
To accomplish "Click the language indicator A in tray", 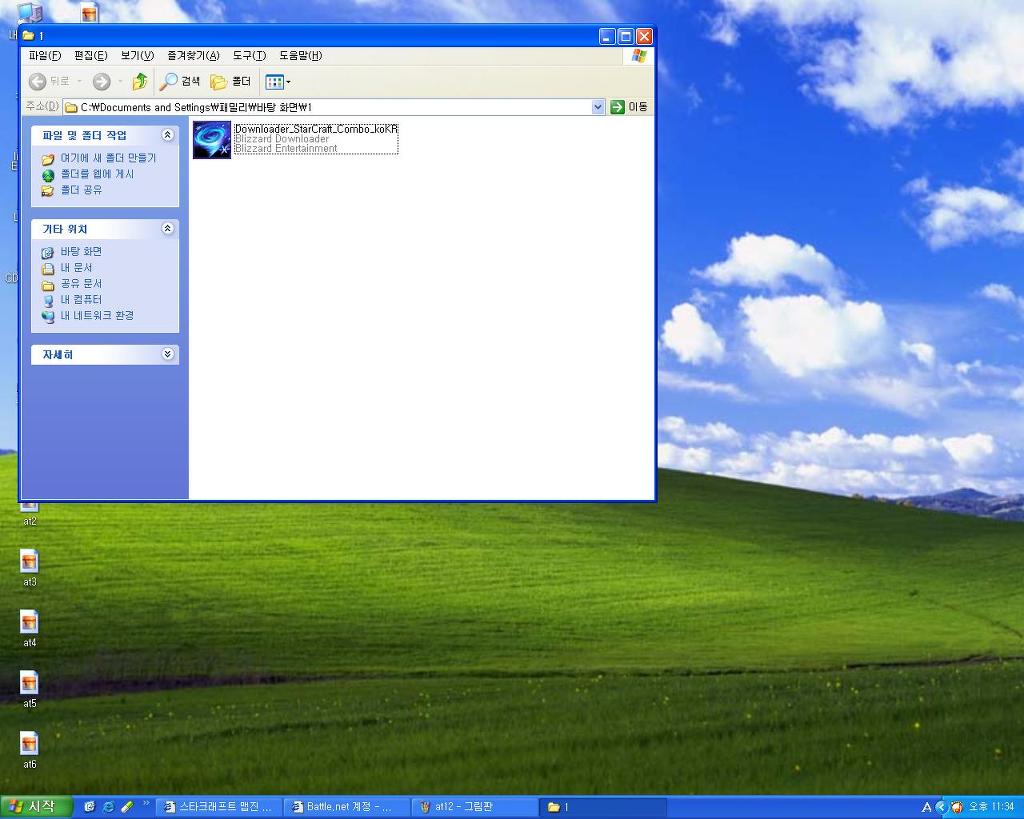I will click(x=926, y=807).
